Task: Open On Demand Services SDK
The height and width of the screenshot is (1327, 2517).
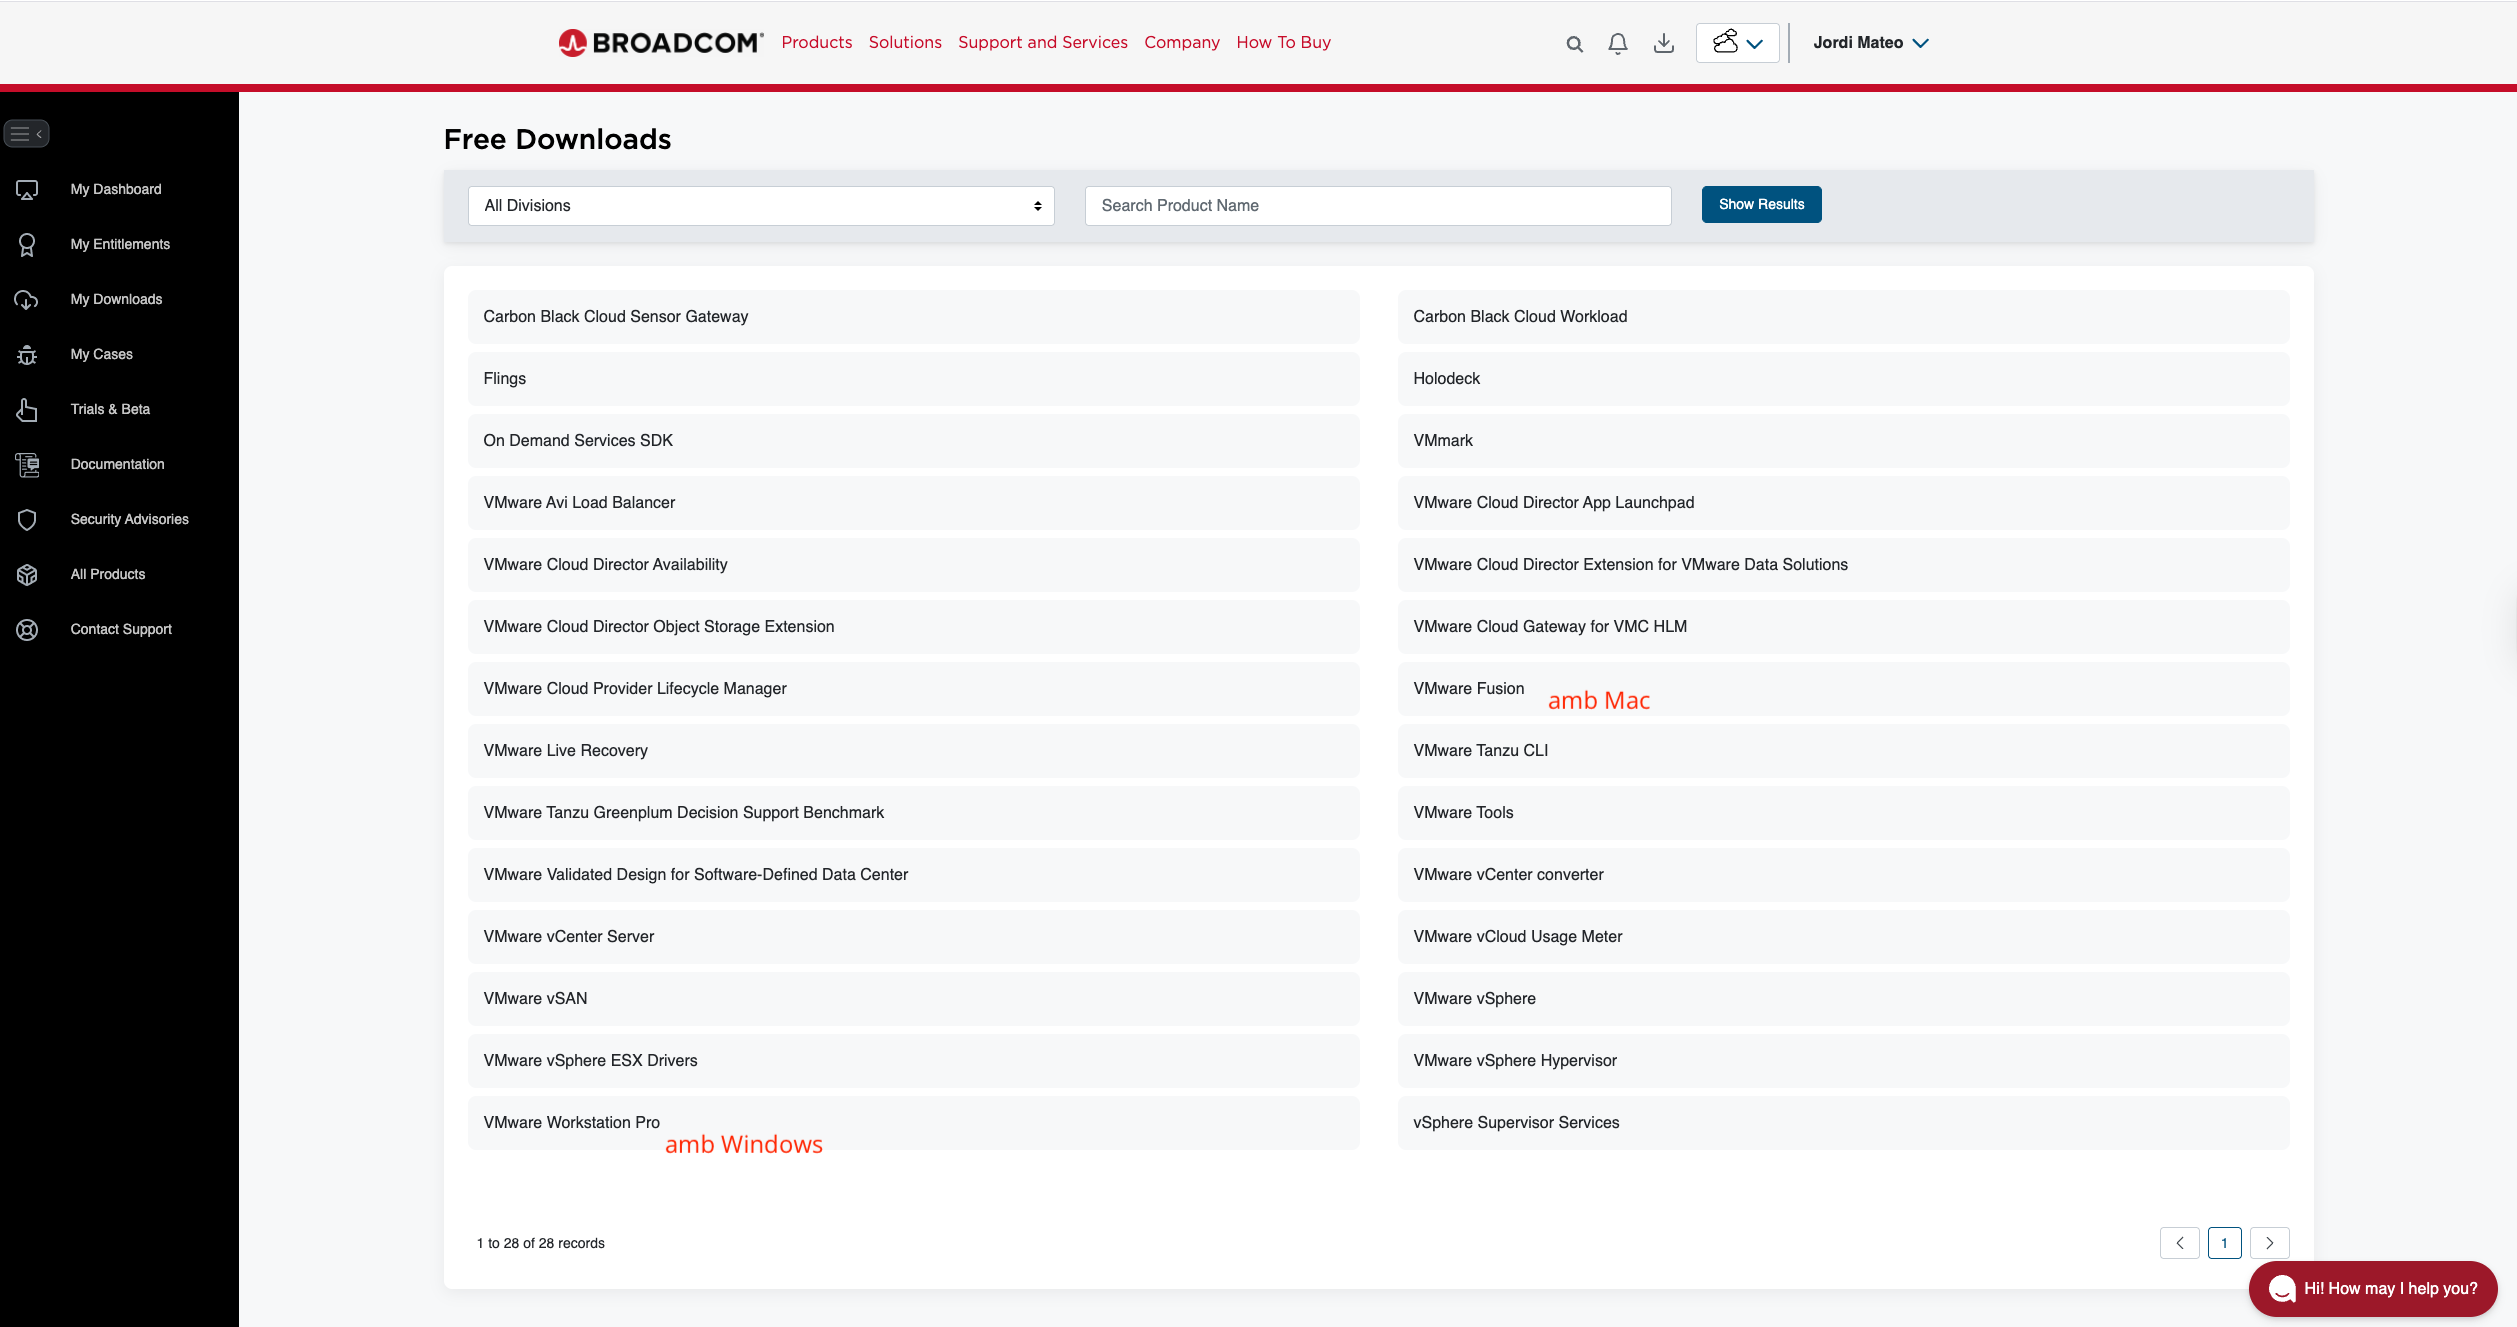Action: (913, 441)
